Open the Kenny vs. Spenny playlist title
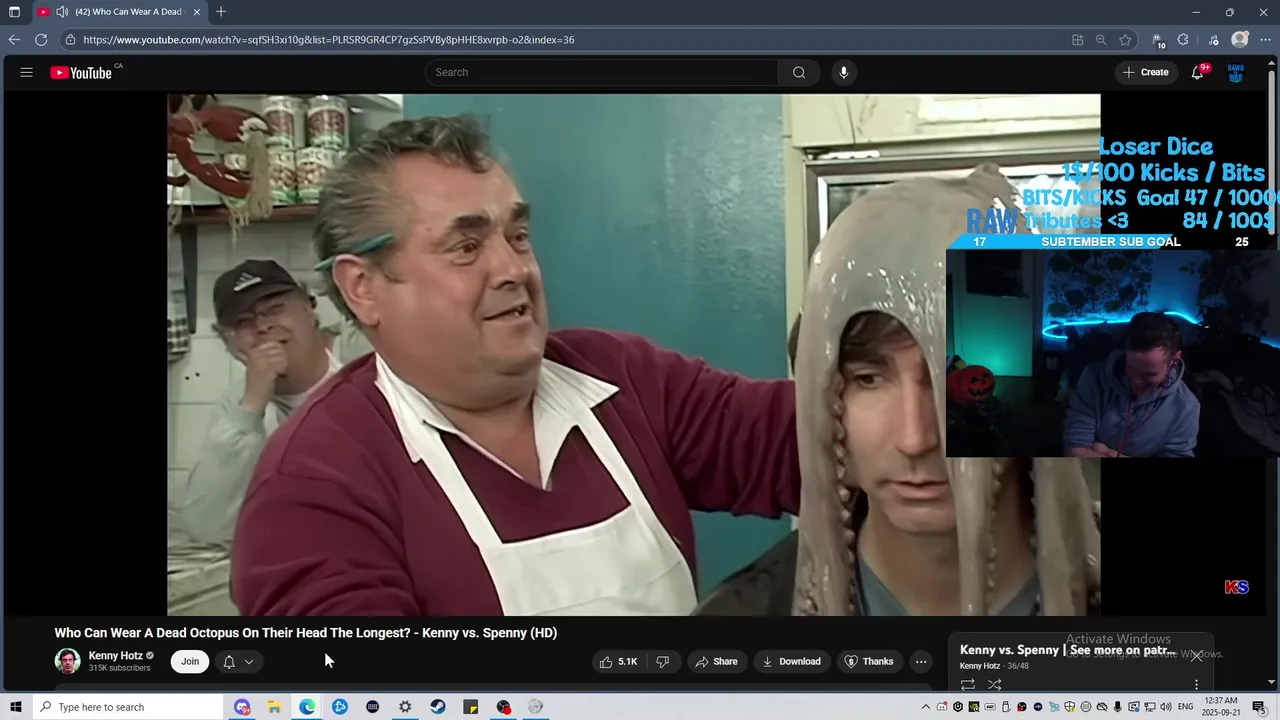This screenshot has height=720, width=1280. (x=1068, y=650)
